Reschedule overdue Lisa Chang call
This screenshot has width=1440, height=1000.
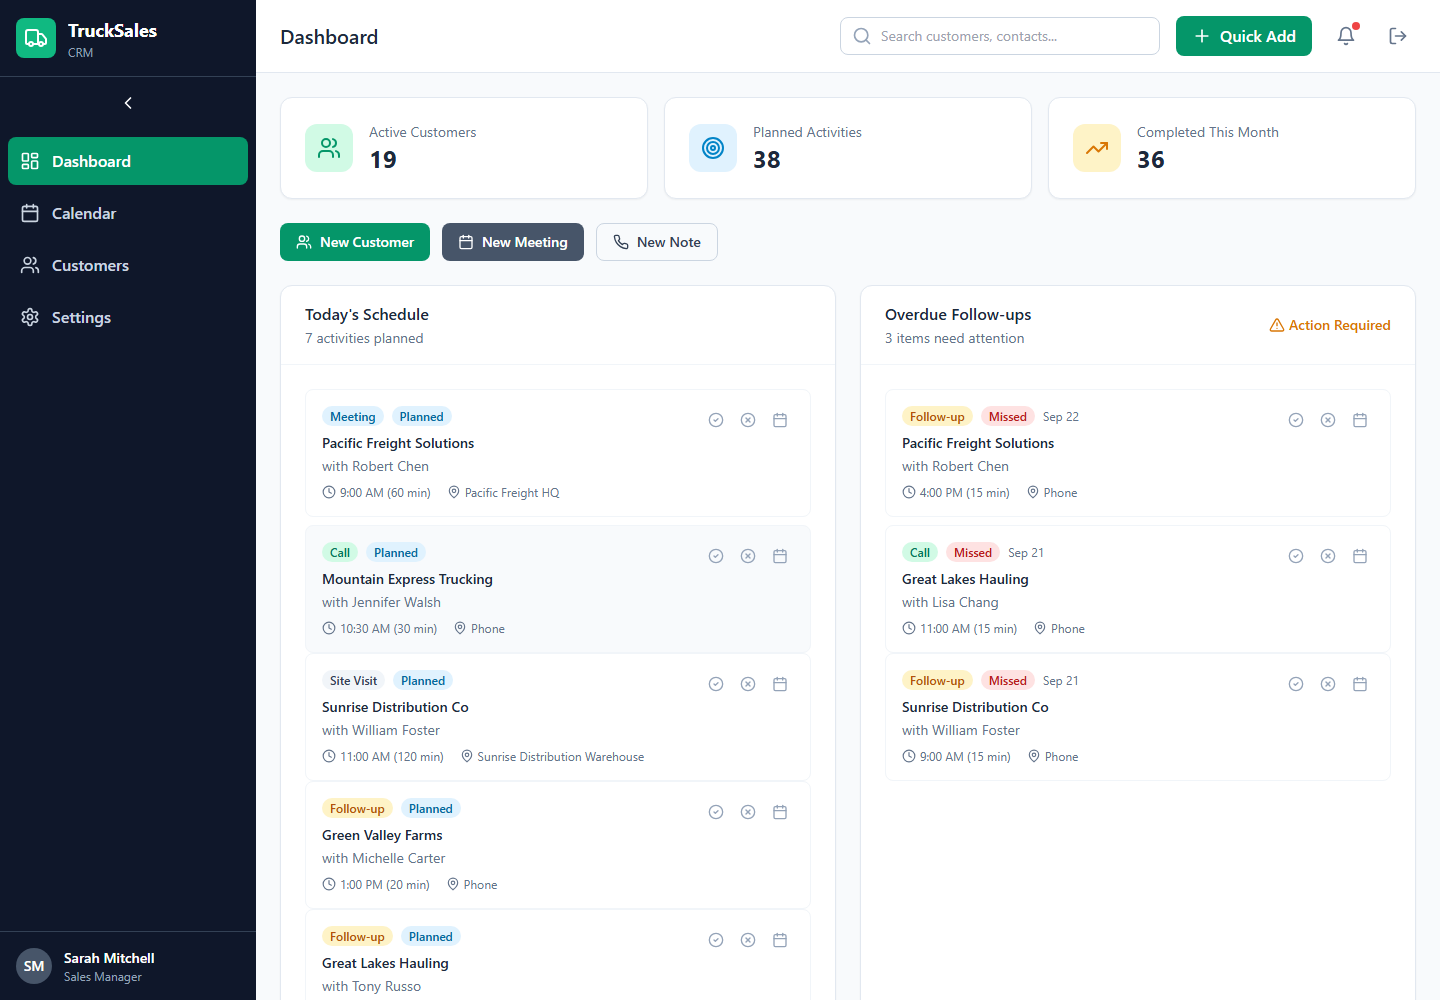pyautogui.click(x=1360, y=556)
